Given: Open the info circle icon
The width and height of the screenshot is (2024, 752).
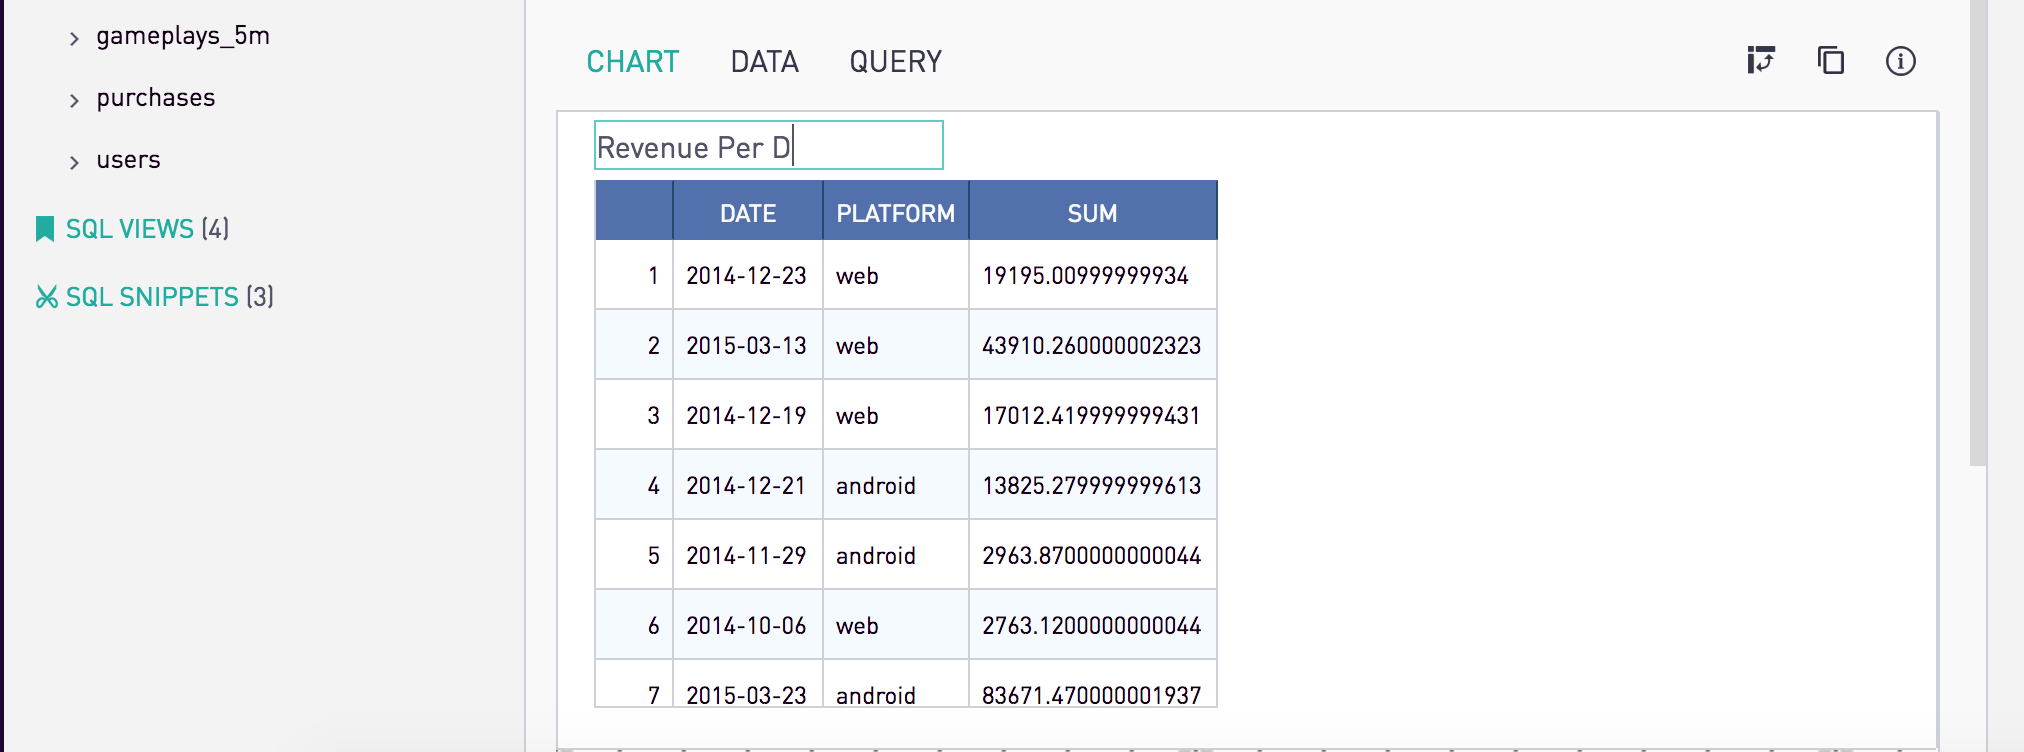Looking at the screenshot, I should tap(1901, 61).
